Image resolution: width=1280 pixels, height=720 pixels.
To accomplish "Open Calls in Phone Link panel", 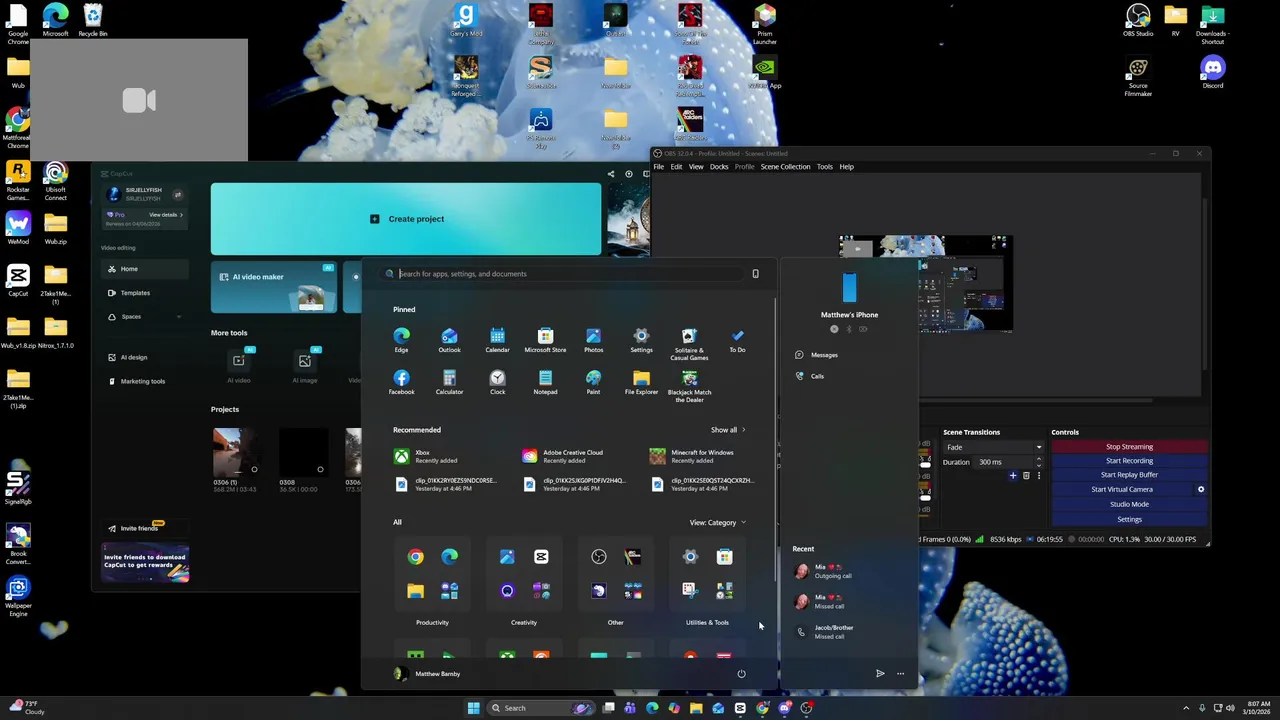I will [810, 376].
